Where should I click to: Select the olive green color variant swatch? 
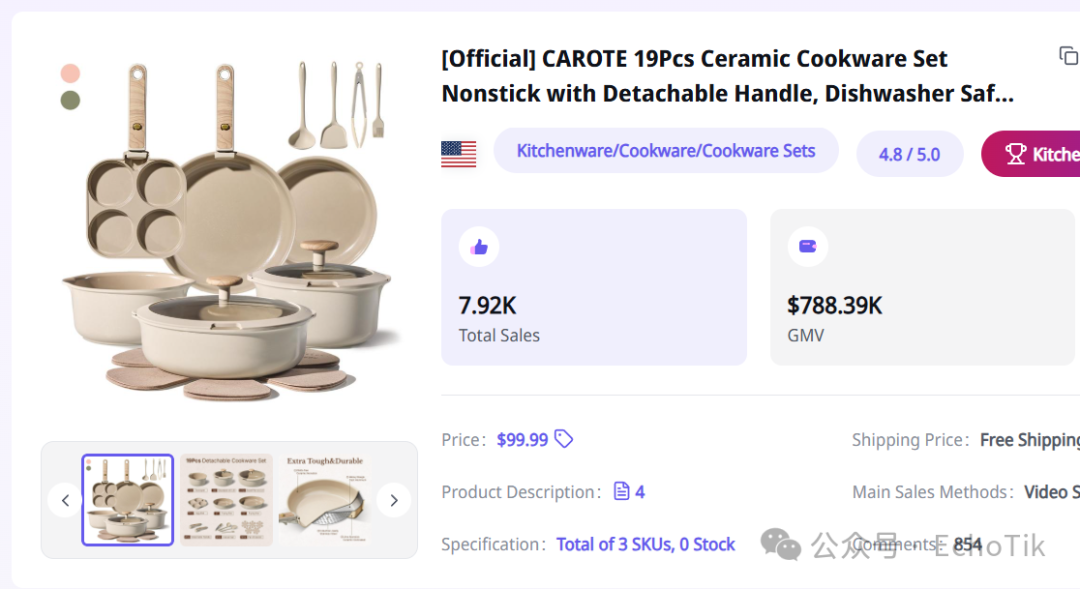click(70, 101)
